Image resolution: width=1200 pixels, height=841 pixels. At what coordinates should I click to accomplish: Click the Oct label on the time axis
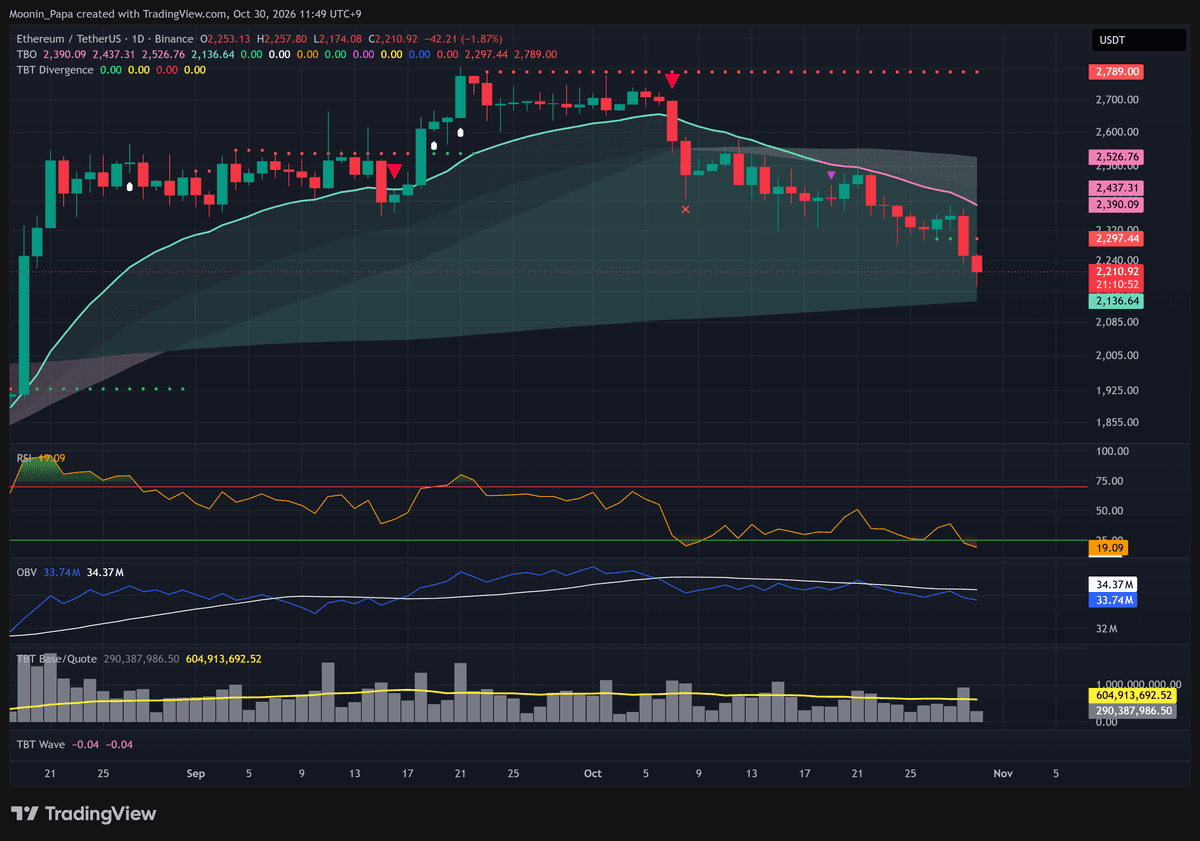593,773
